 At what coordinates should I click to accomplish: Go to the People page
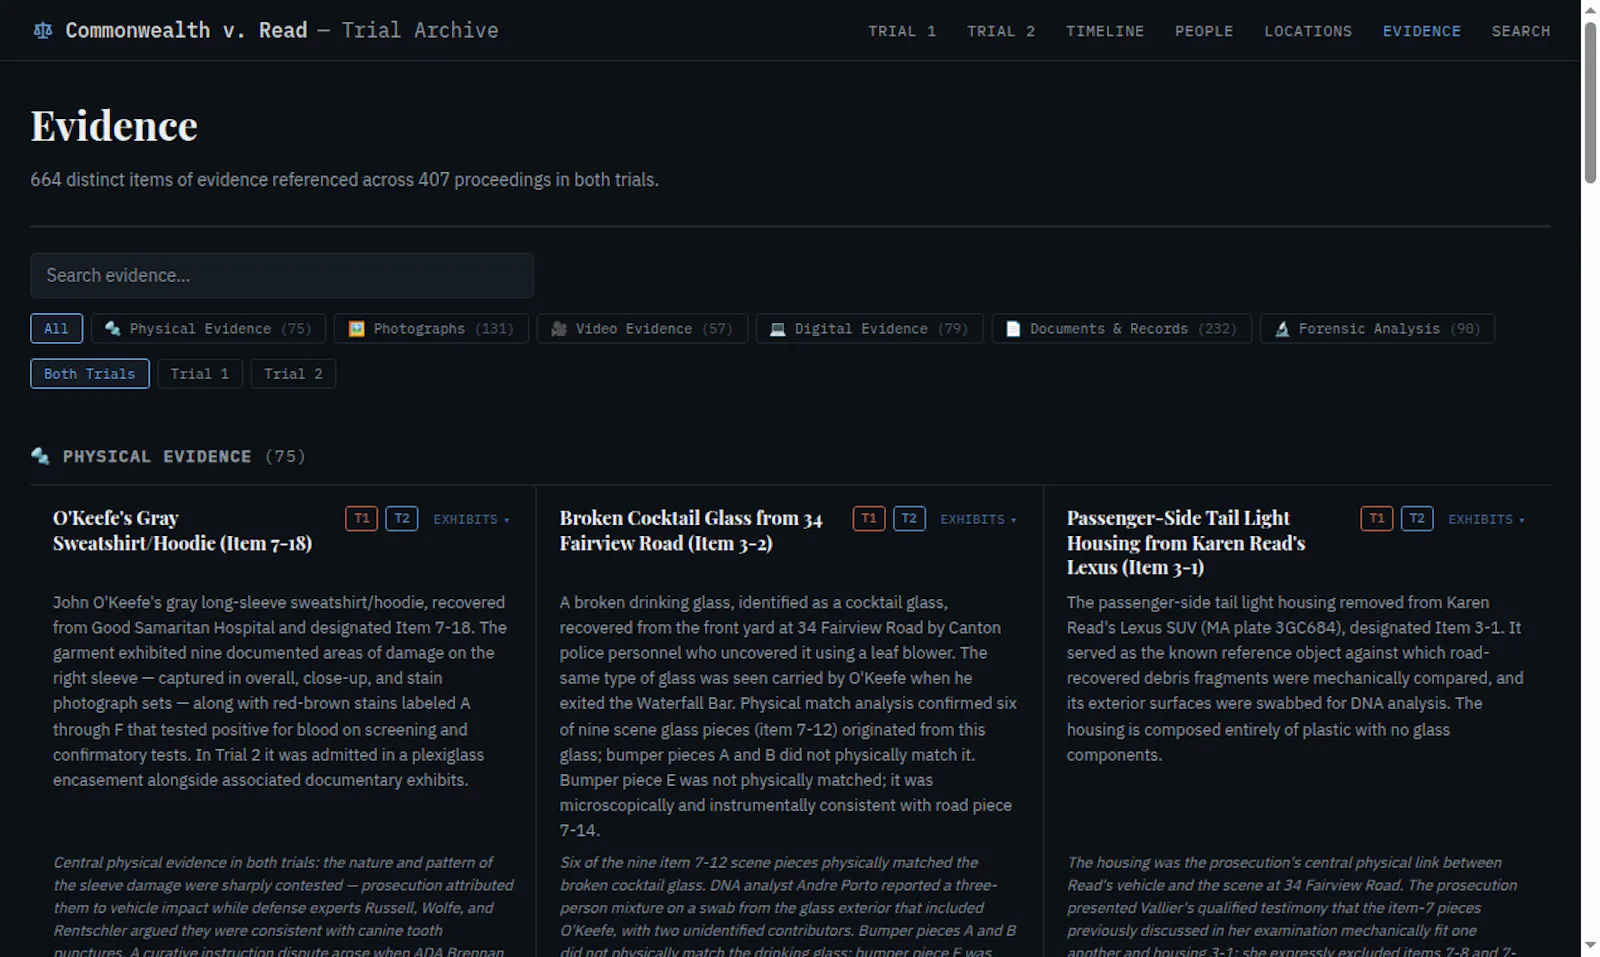coord(1204,31)
